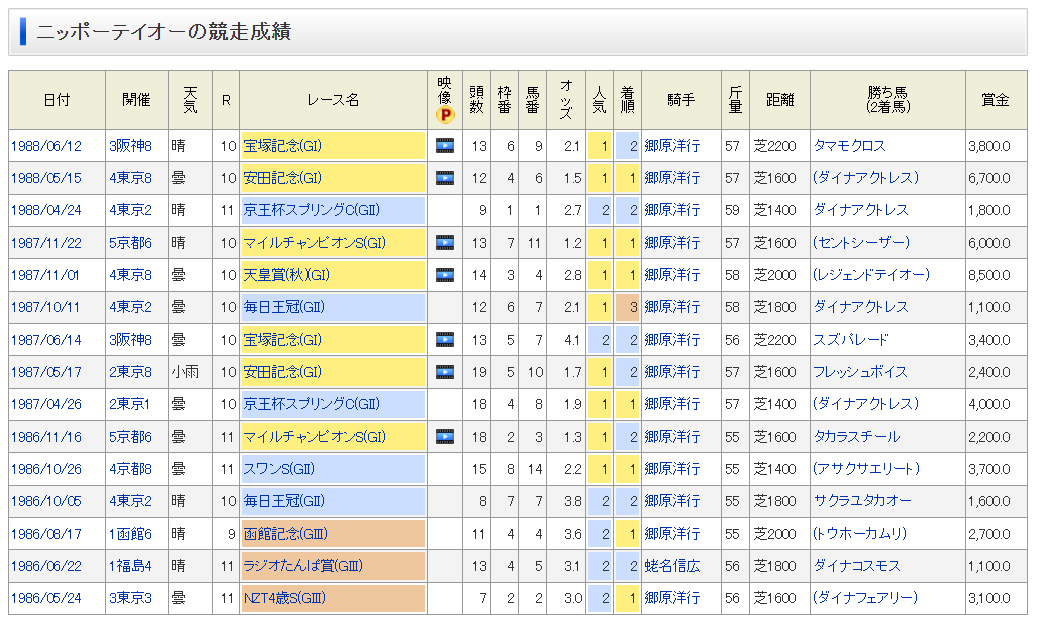1038x624 pixels.
Task: Open winning horse タカラスチール link
Action: (857, 437)
